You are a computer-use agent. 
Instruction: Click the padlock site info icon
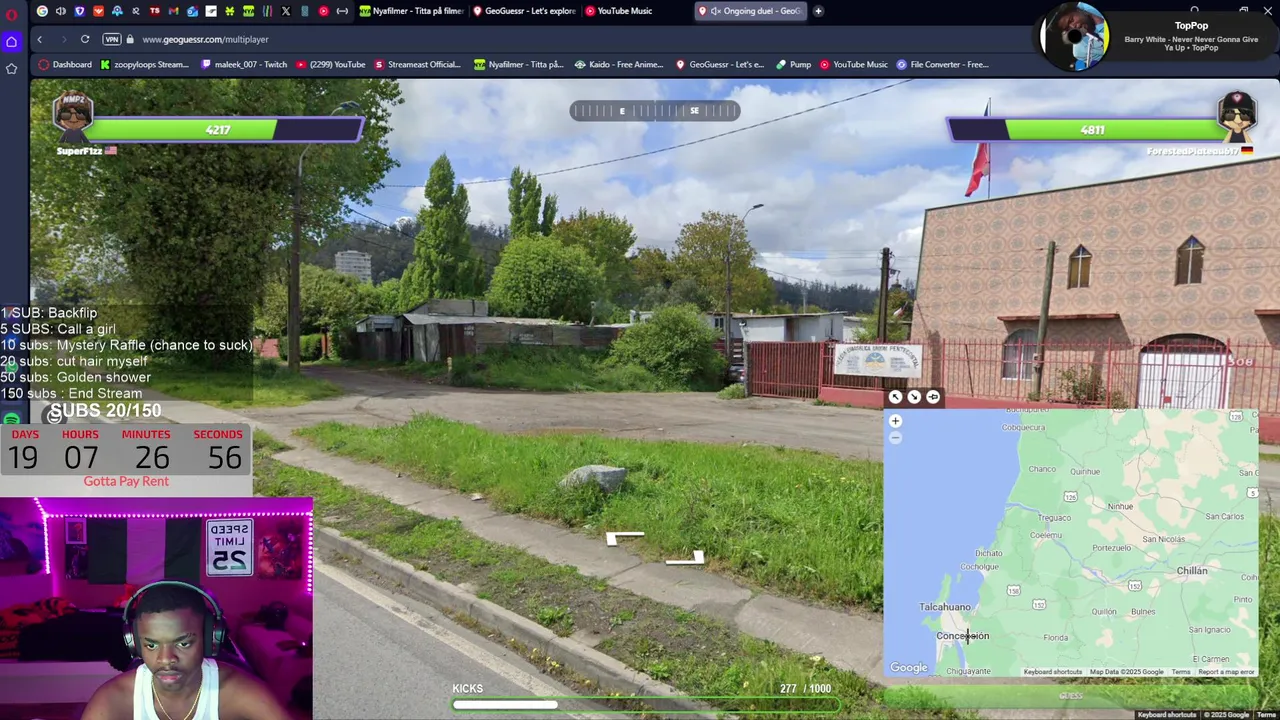(129, 39)
